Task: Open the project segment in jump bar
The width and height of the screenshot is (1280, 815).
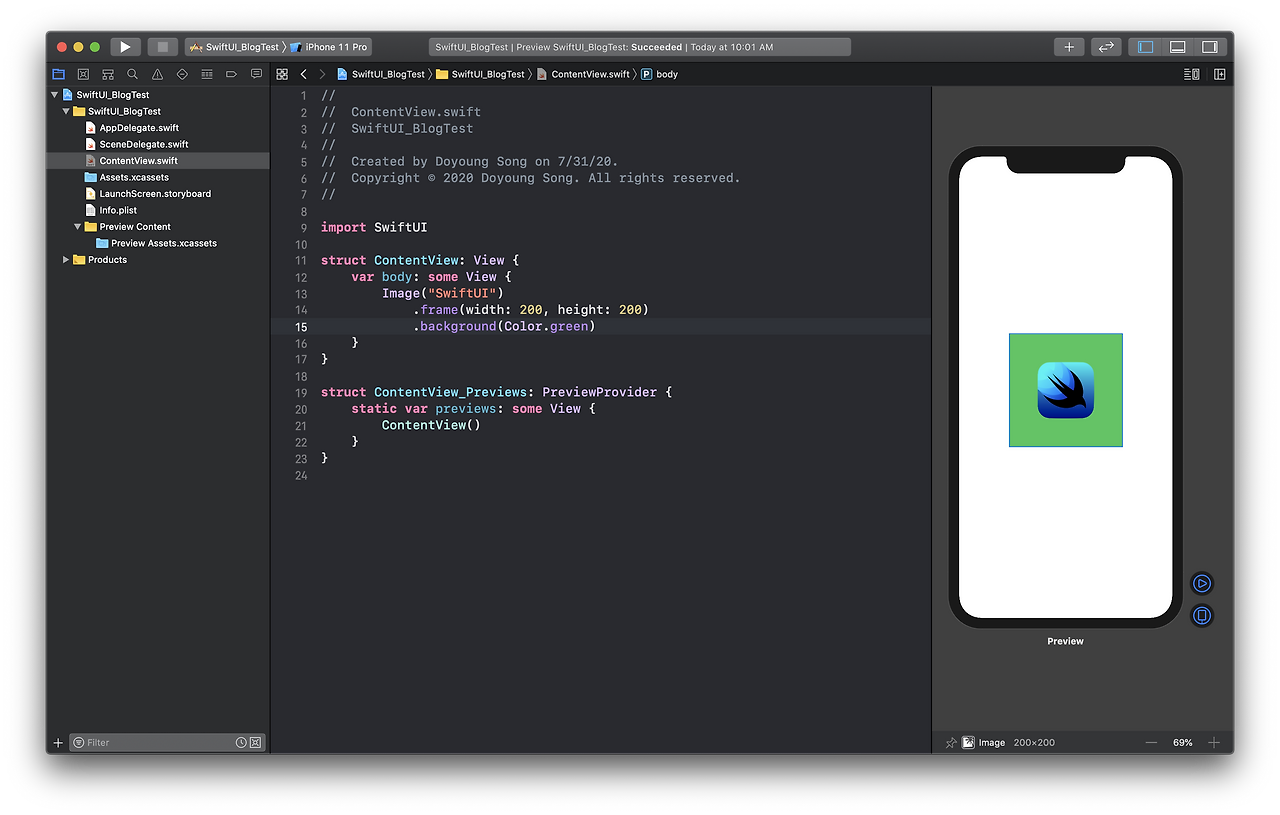Action: 381,74
